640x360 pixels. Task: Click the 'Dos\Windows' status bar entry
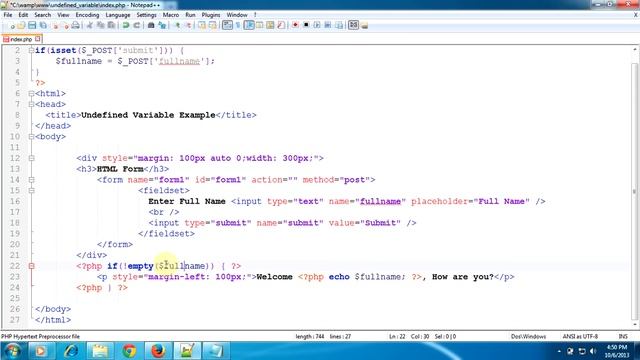click(528, 336)
